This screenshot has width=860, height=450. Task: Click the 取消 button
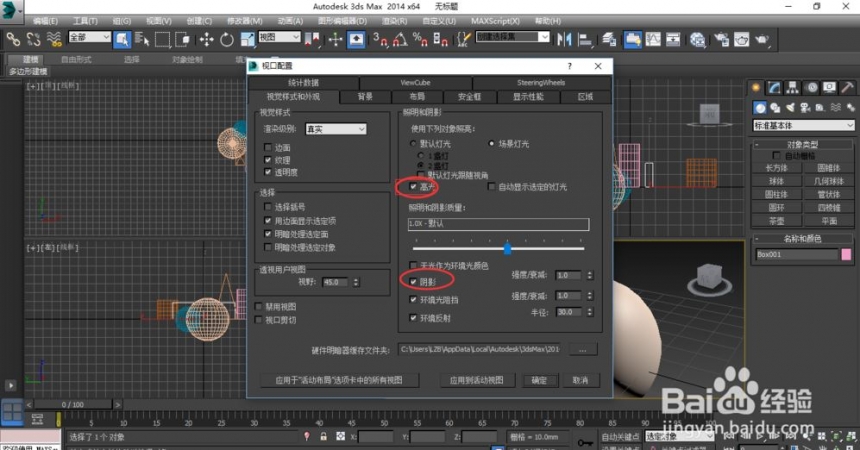[x=580, y=380]
